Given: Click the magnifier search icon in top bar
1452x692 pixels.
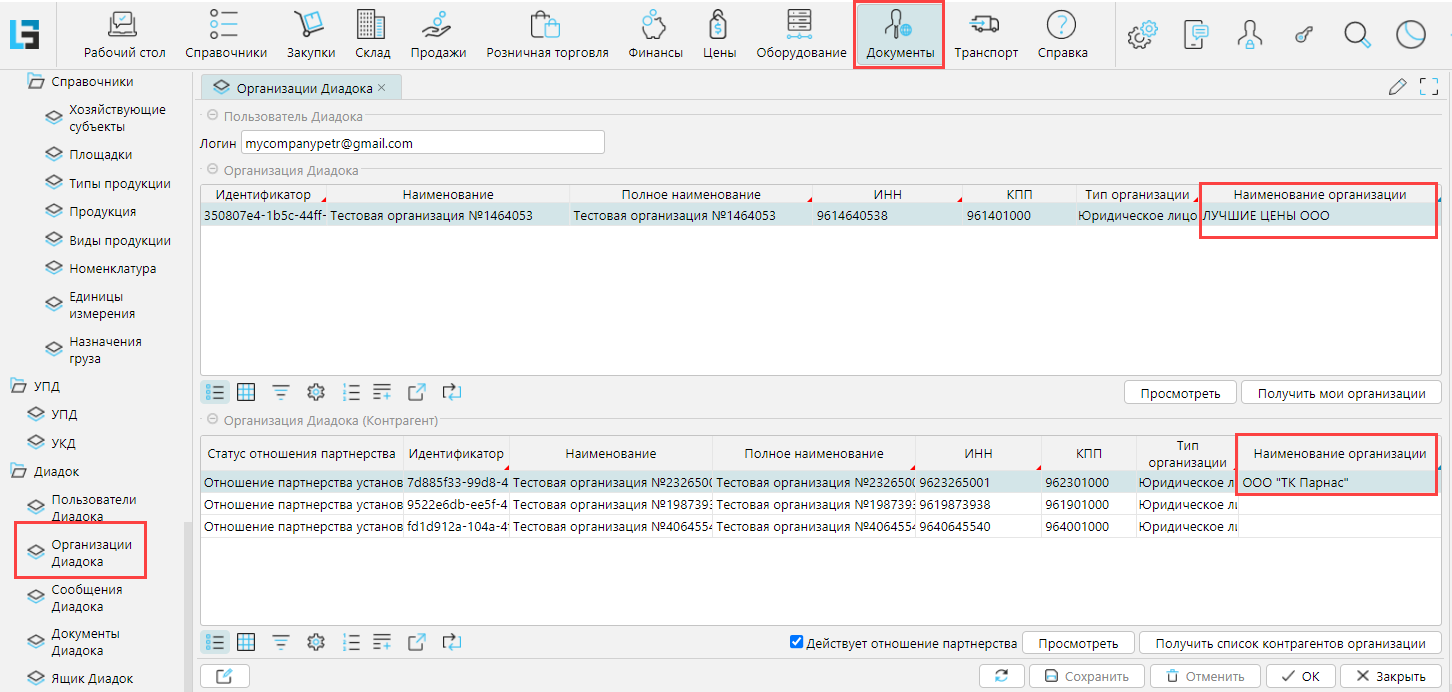Looking at the screenshot, I should tap(1356, 35).
